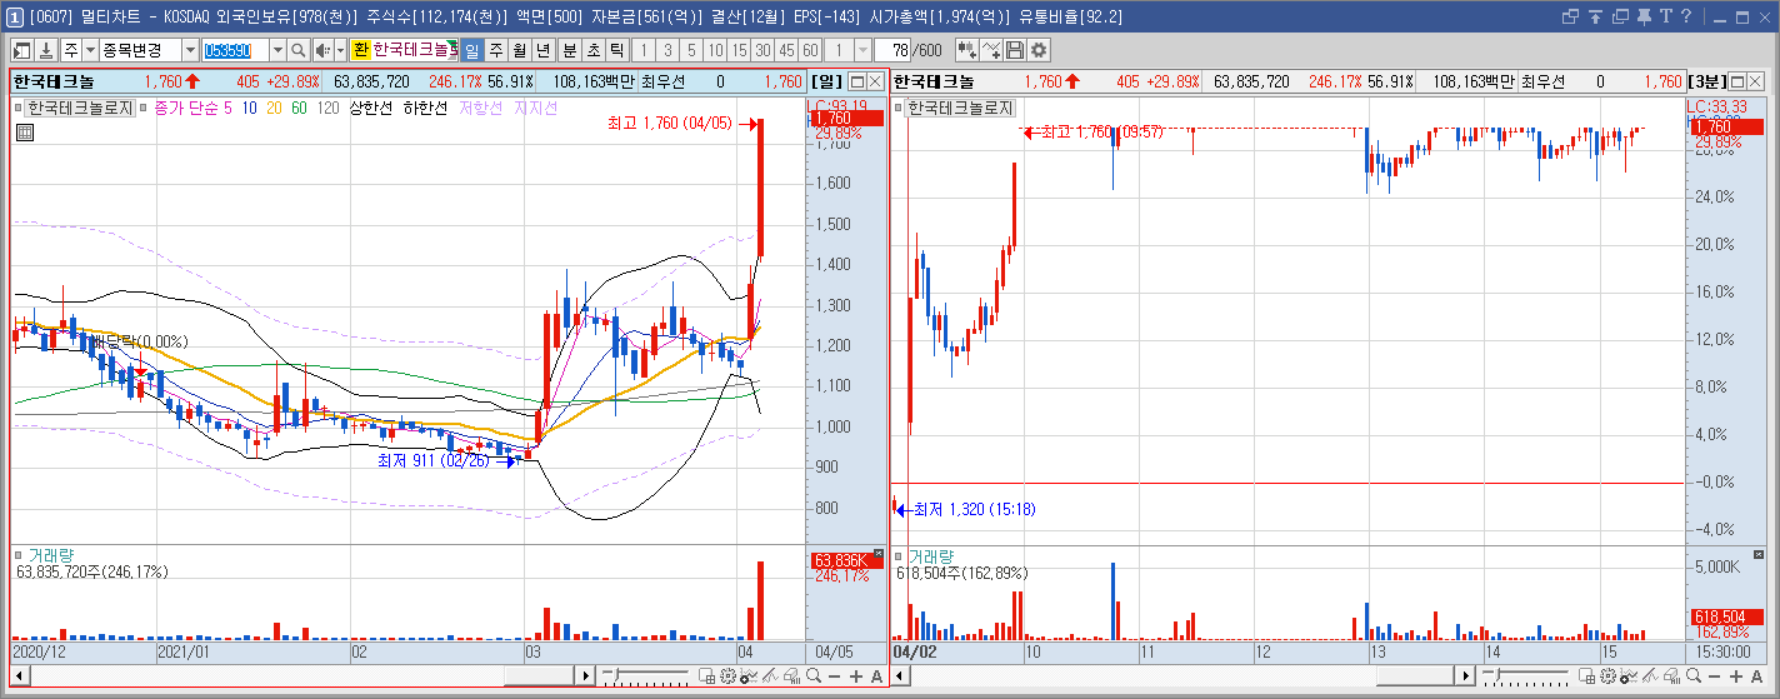The image size is (1780, 699).
Task: Select yearly (년) period toggle
Action: 544,50
